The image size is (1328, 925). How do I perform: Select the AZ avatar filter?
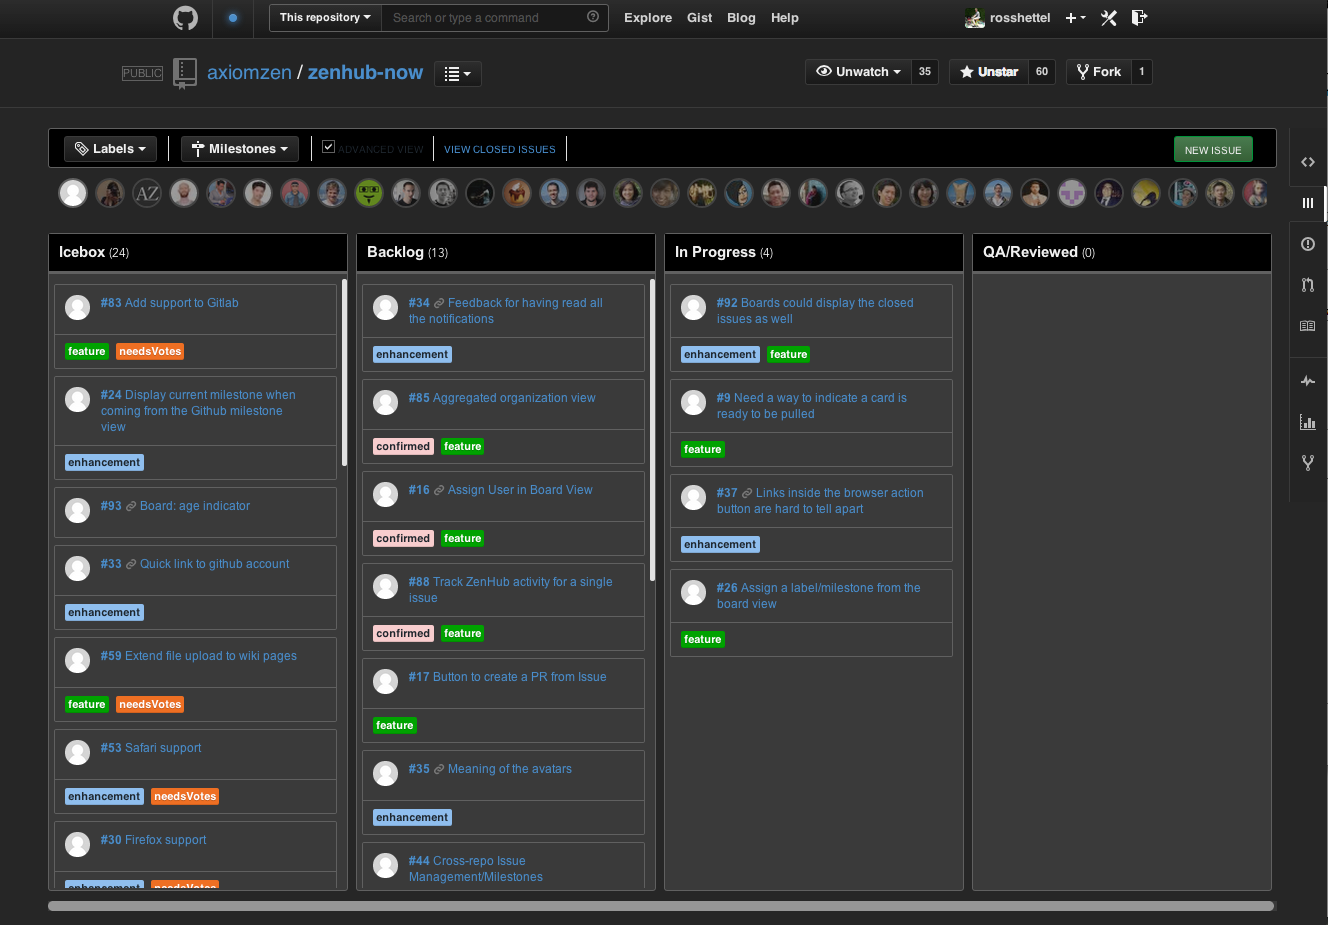[x=147, y=193]
